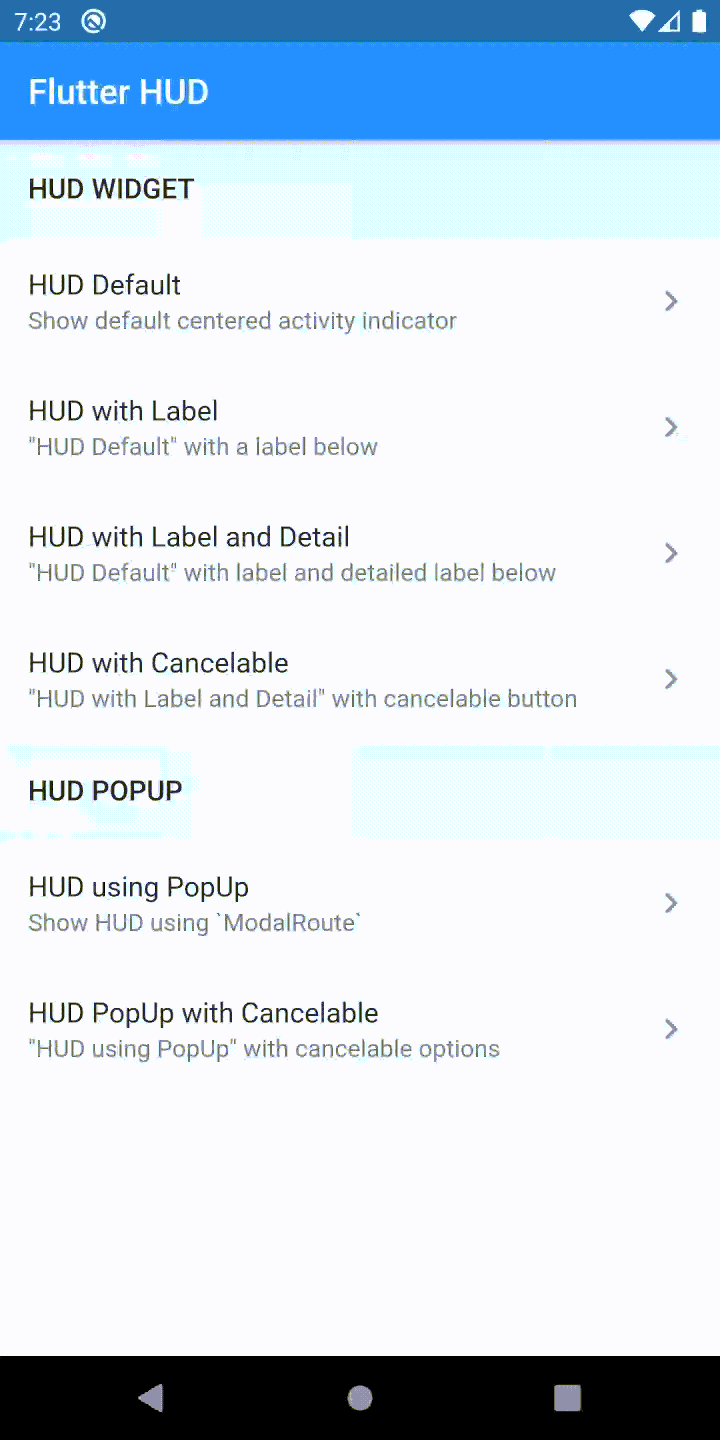Tap the HUD POPUP section header

105,790
